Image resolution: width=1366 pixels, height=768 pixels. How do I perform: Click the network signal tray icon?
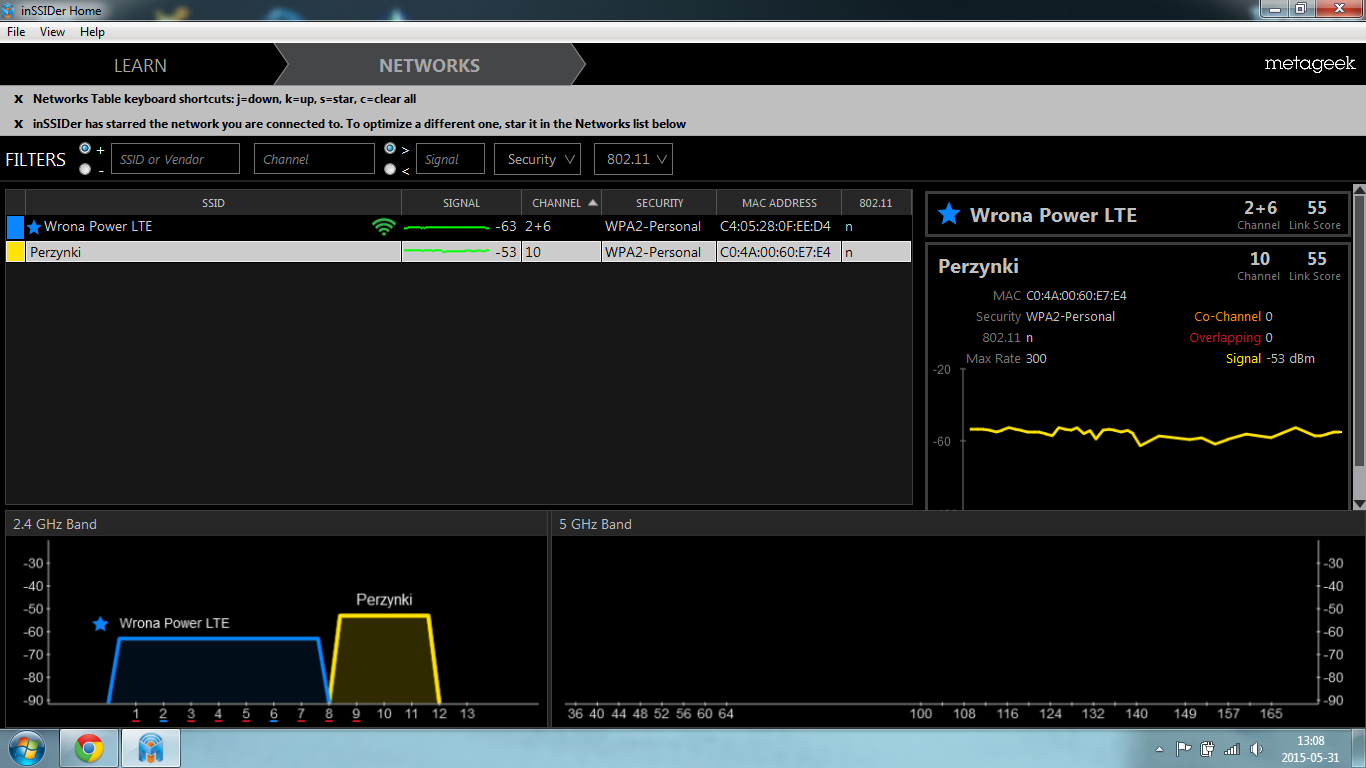tap(1231, 749)
